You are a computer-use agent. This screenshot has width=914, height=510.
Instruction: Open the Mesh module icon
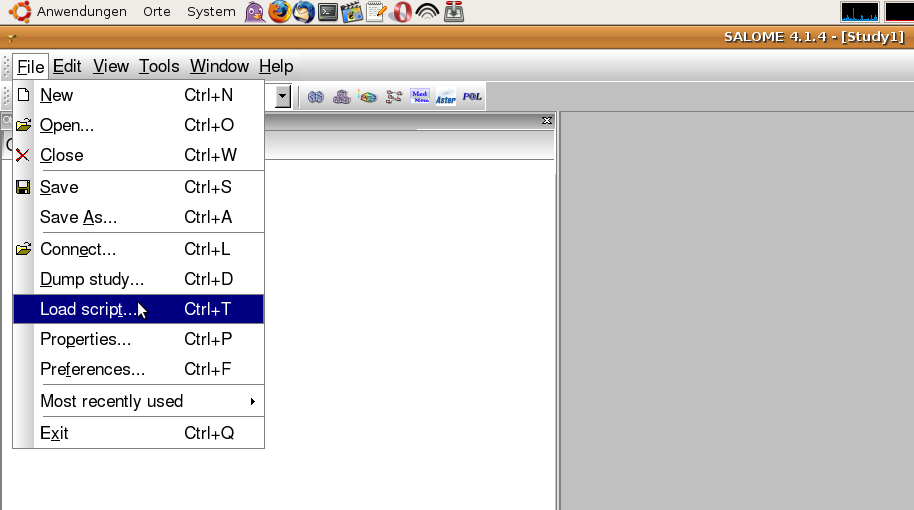(x=342, y=97)
